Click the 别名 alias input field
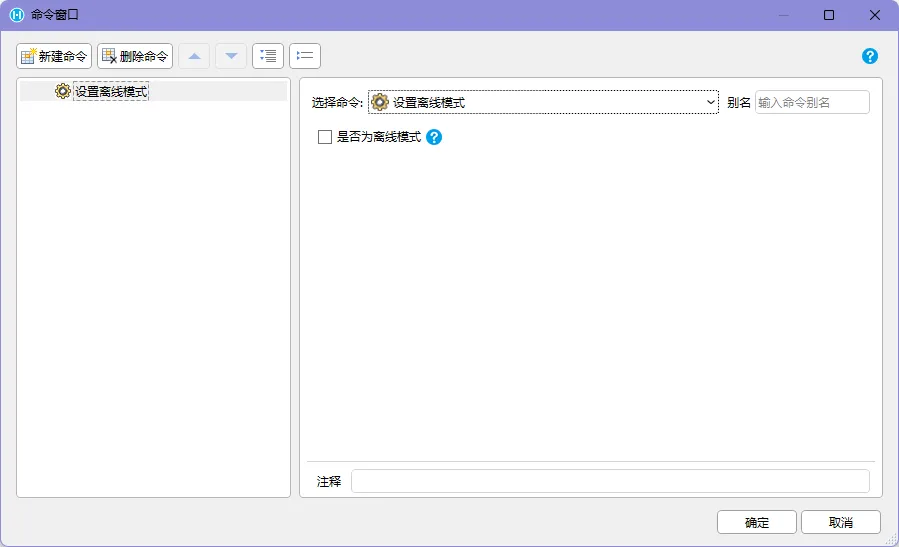The height and width of the screenshot is (547, 899). [x=812, y=102]
